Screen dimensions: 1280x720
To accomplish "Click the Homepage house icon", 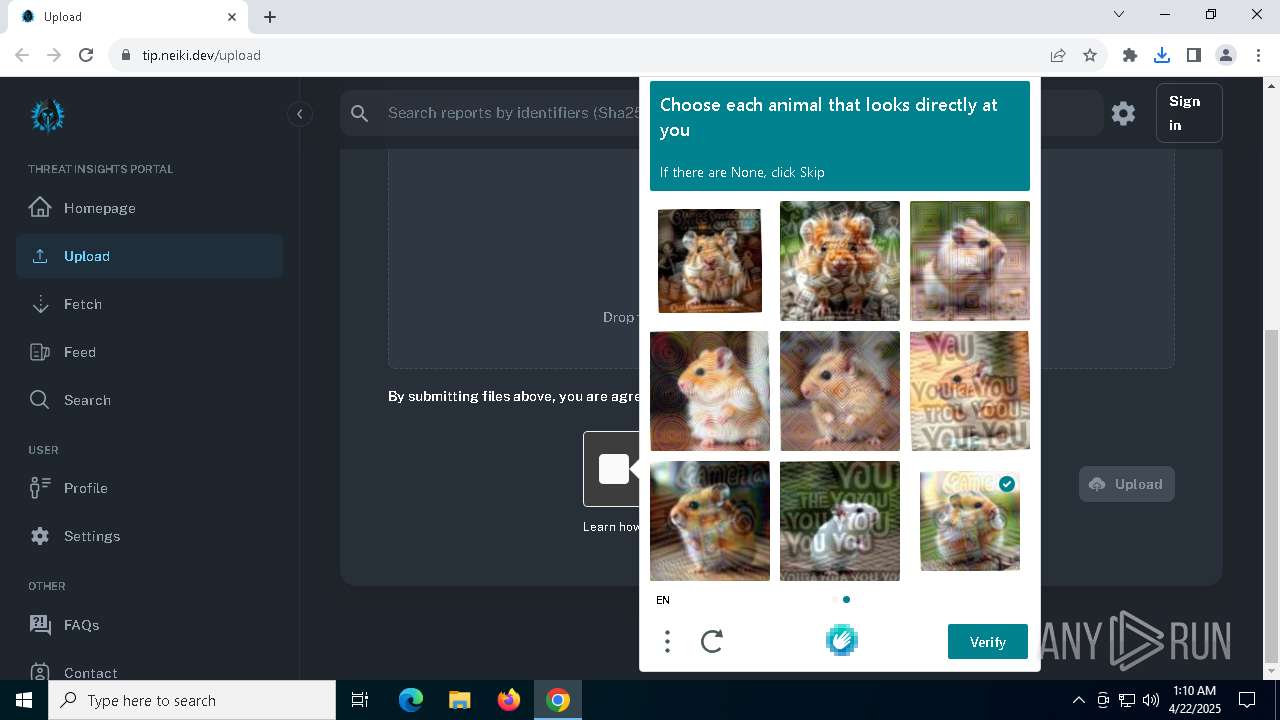I will coord(40,208).
